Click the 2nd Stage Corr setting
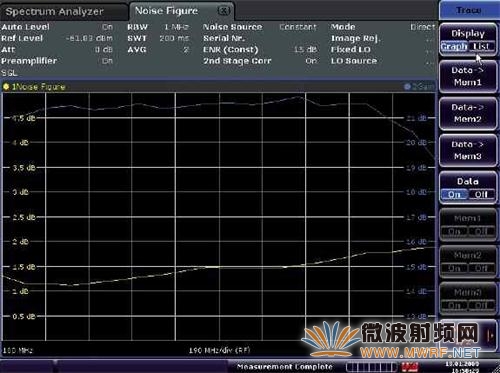This screenshot has width=500, height=373. pyautogui.click(x=260, y=61)
